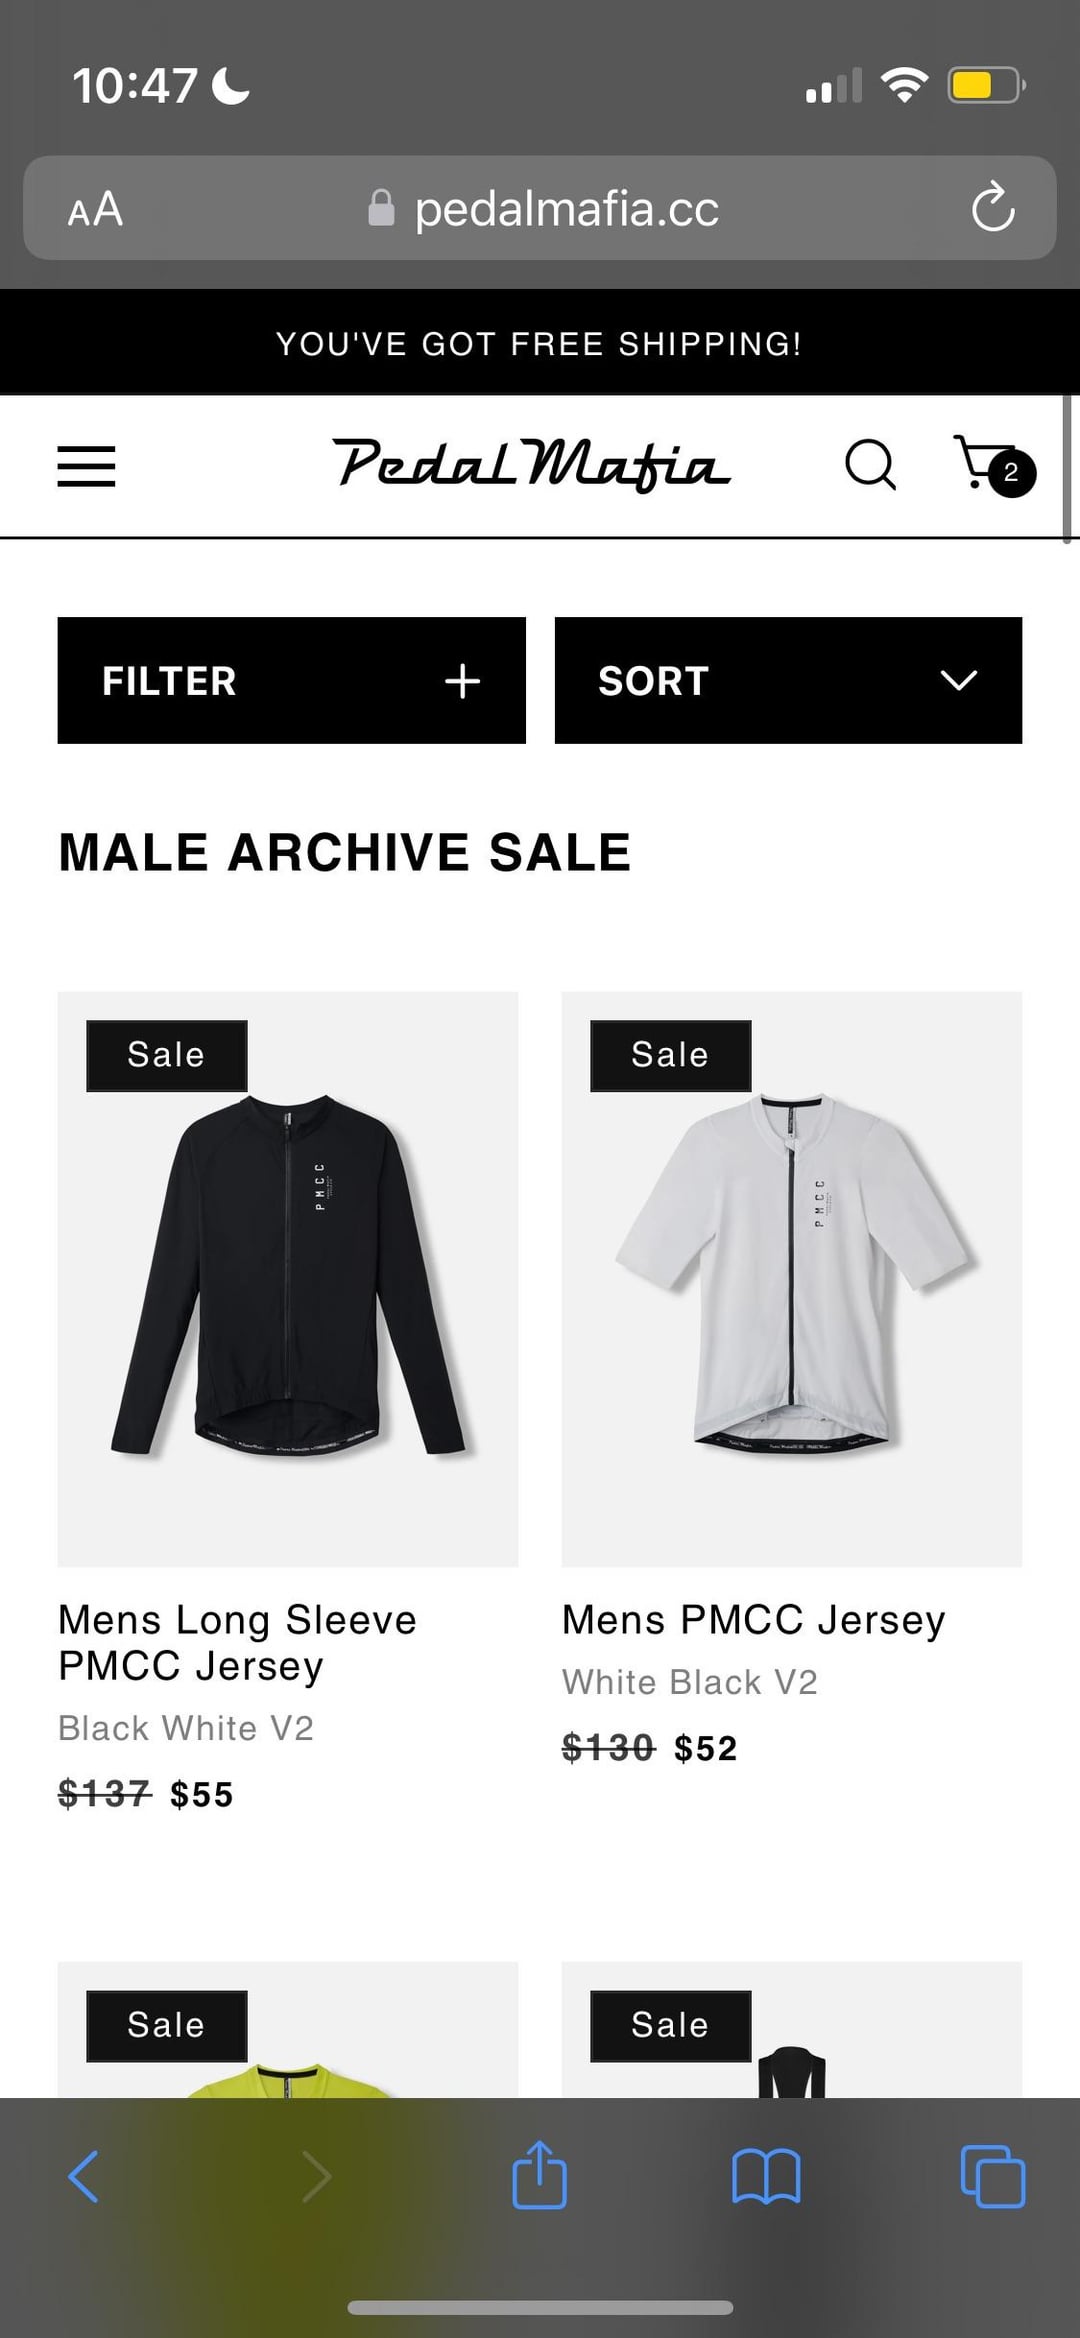Open the shopping cart with 2 items
Screen dimensions: 1080x2338
(994, 465)
